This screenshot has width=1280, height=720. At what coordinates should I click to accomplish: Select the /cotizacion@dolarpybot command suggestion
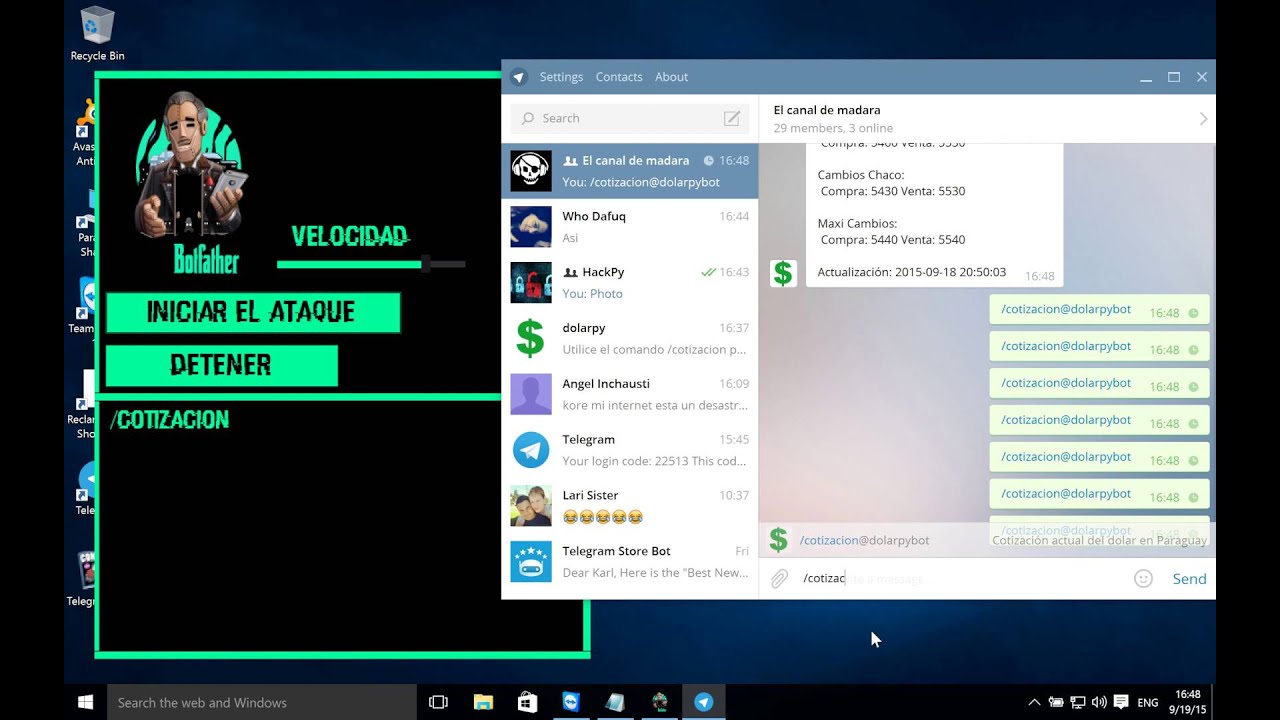point(987,540)
